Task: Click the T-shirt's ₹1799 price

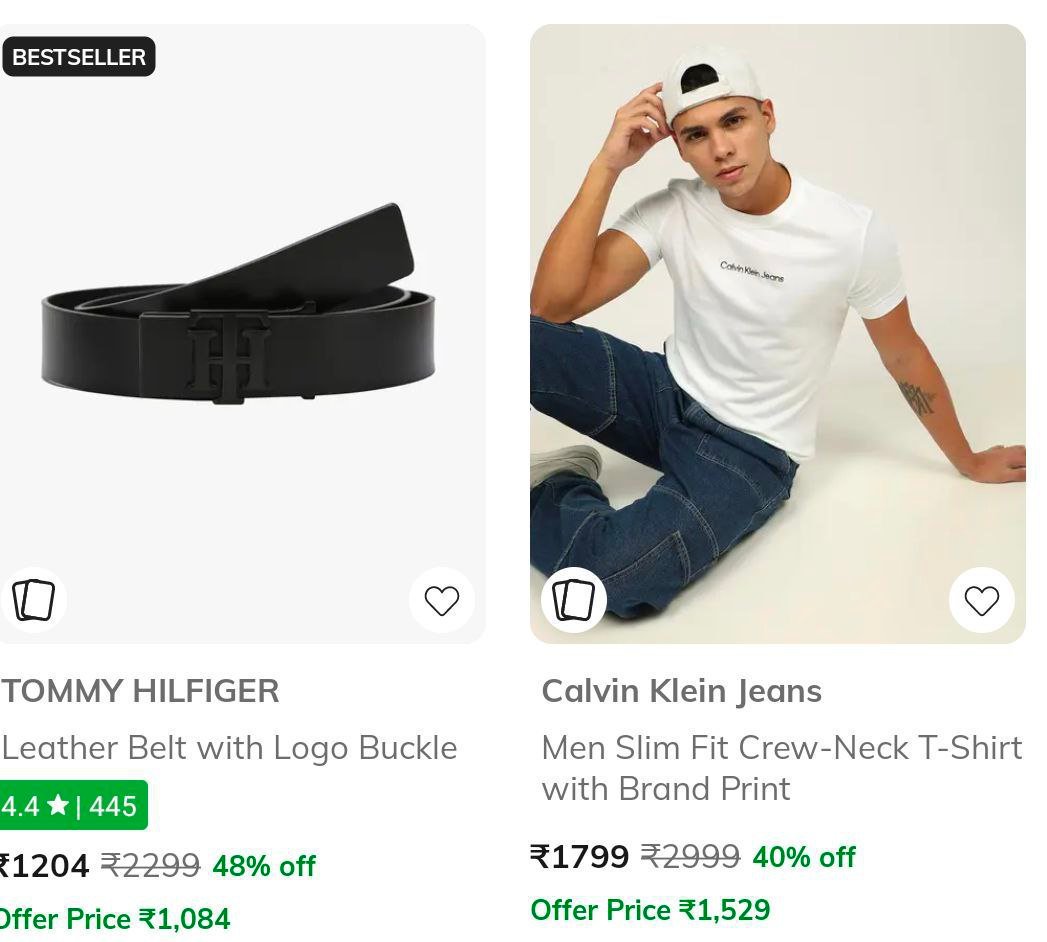Action: pos(580,857)
